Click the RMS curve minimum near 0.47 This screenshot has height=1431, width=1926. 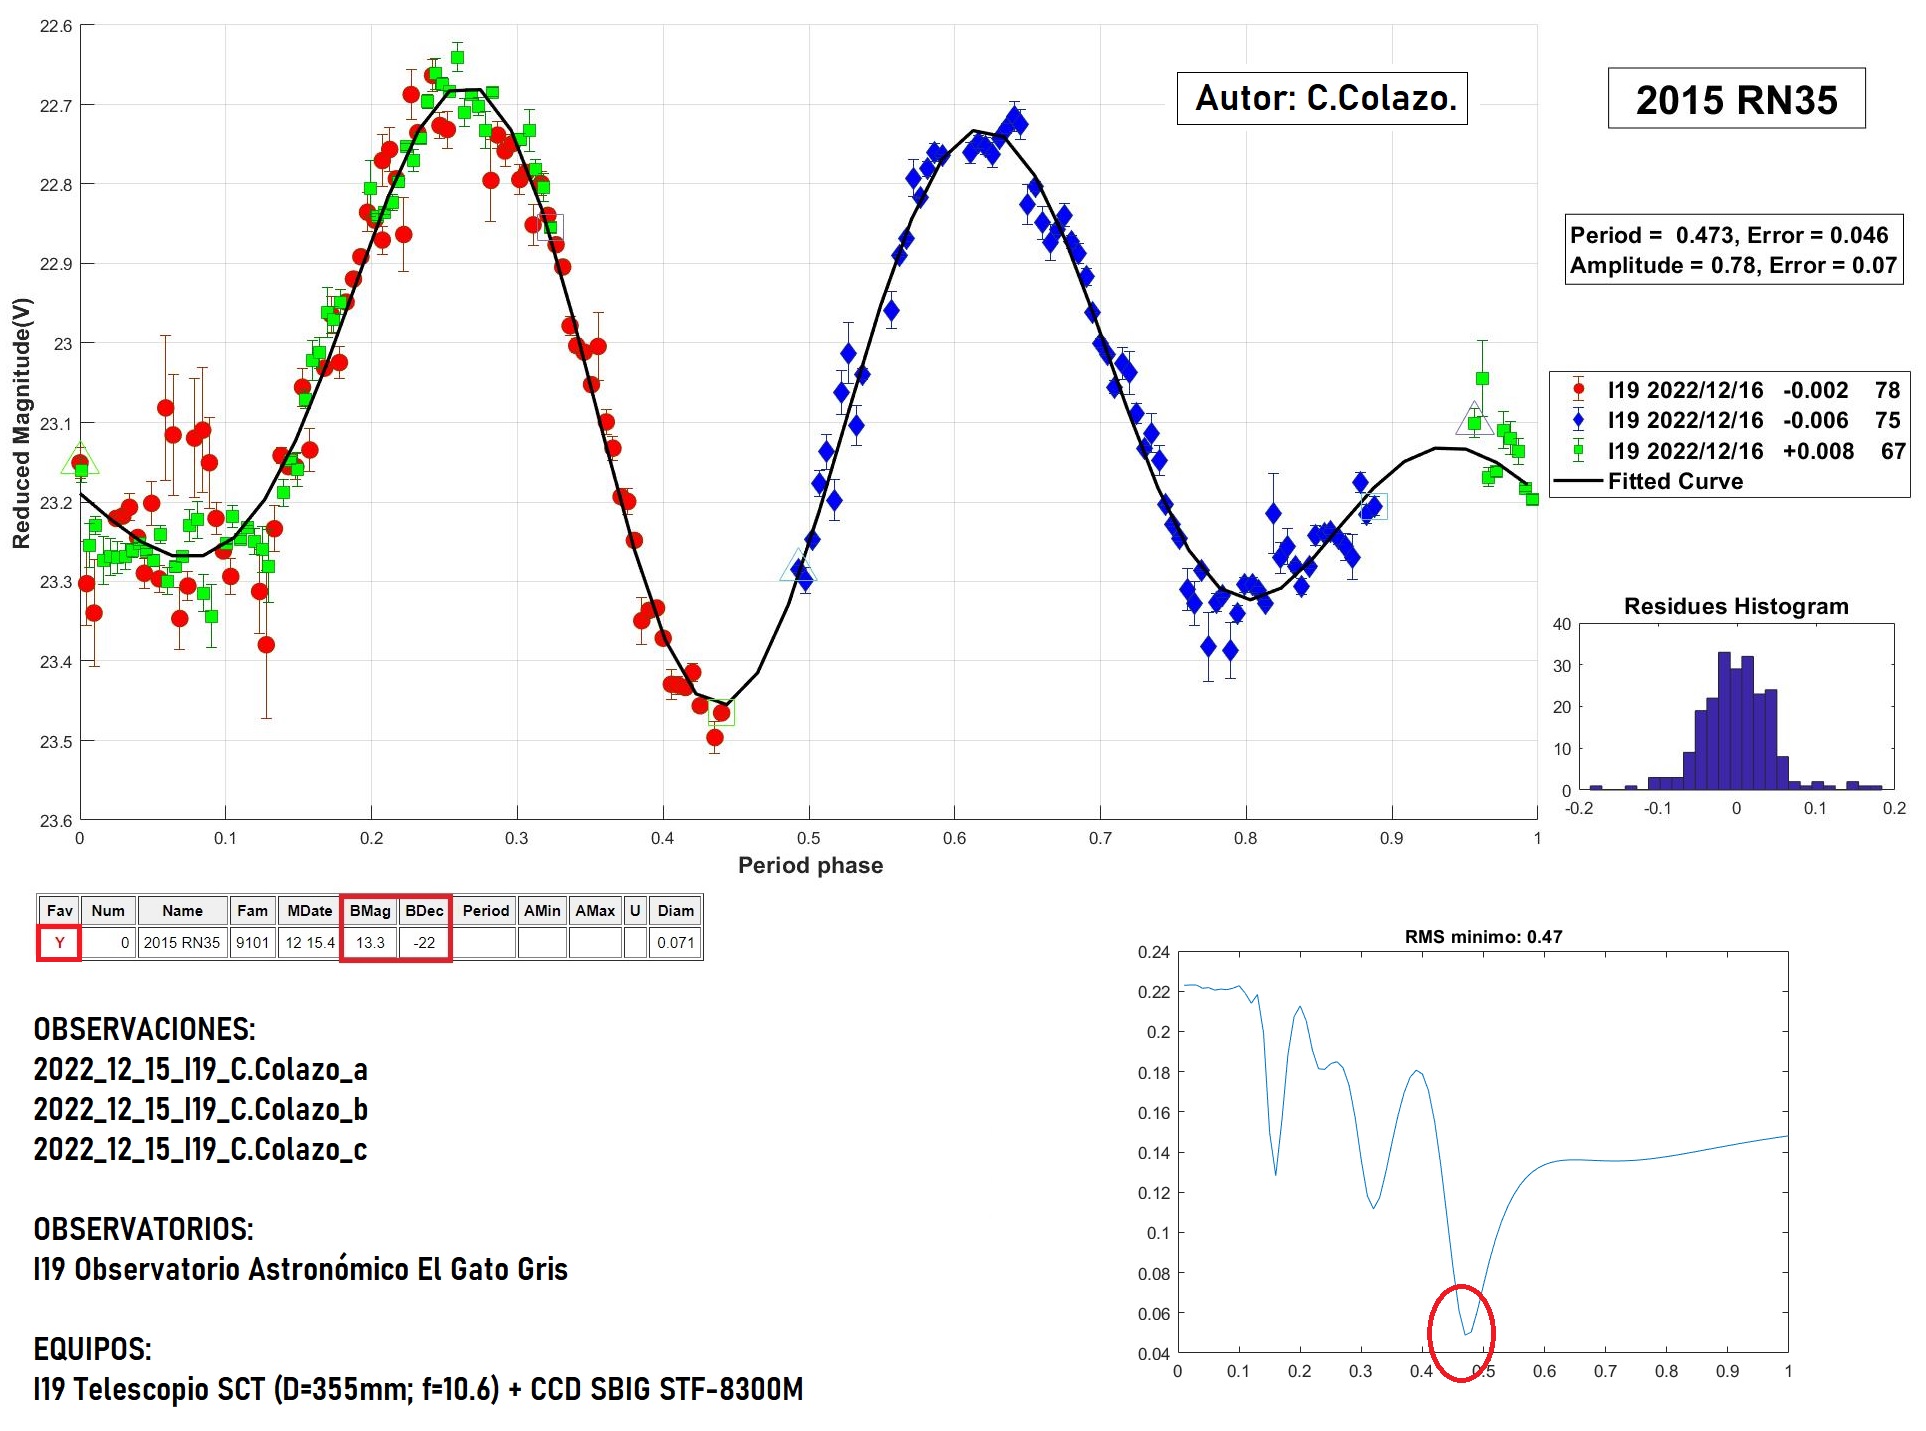tap(1467, 1333)
